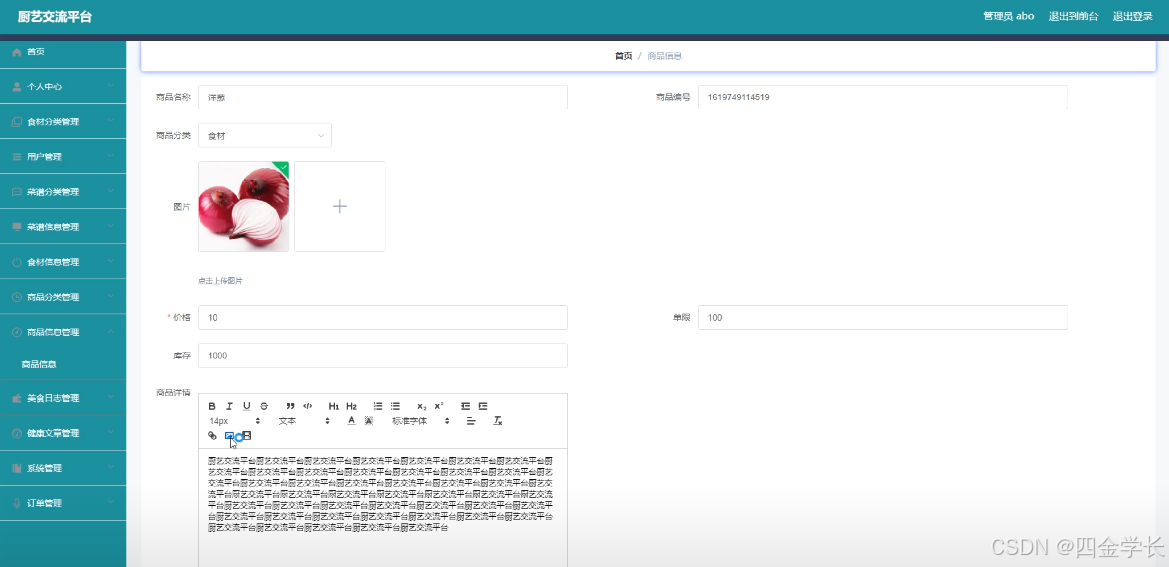Insert an image into the editor

(x=229, y=436)
